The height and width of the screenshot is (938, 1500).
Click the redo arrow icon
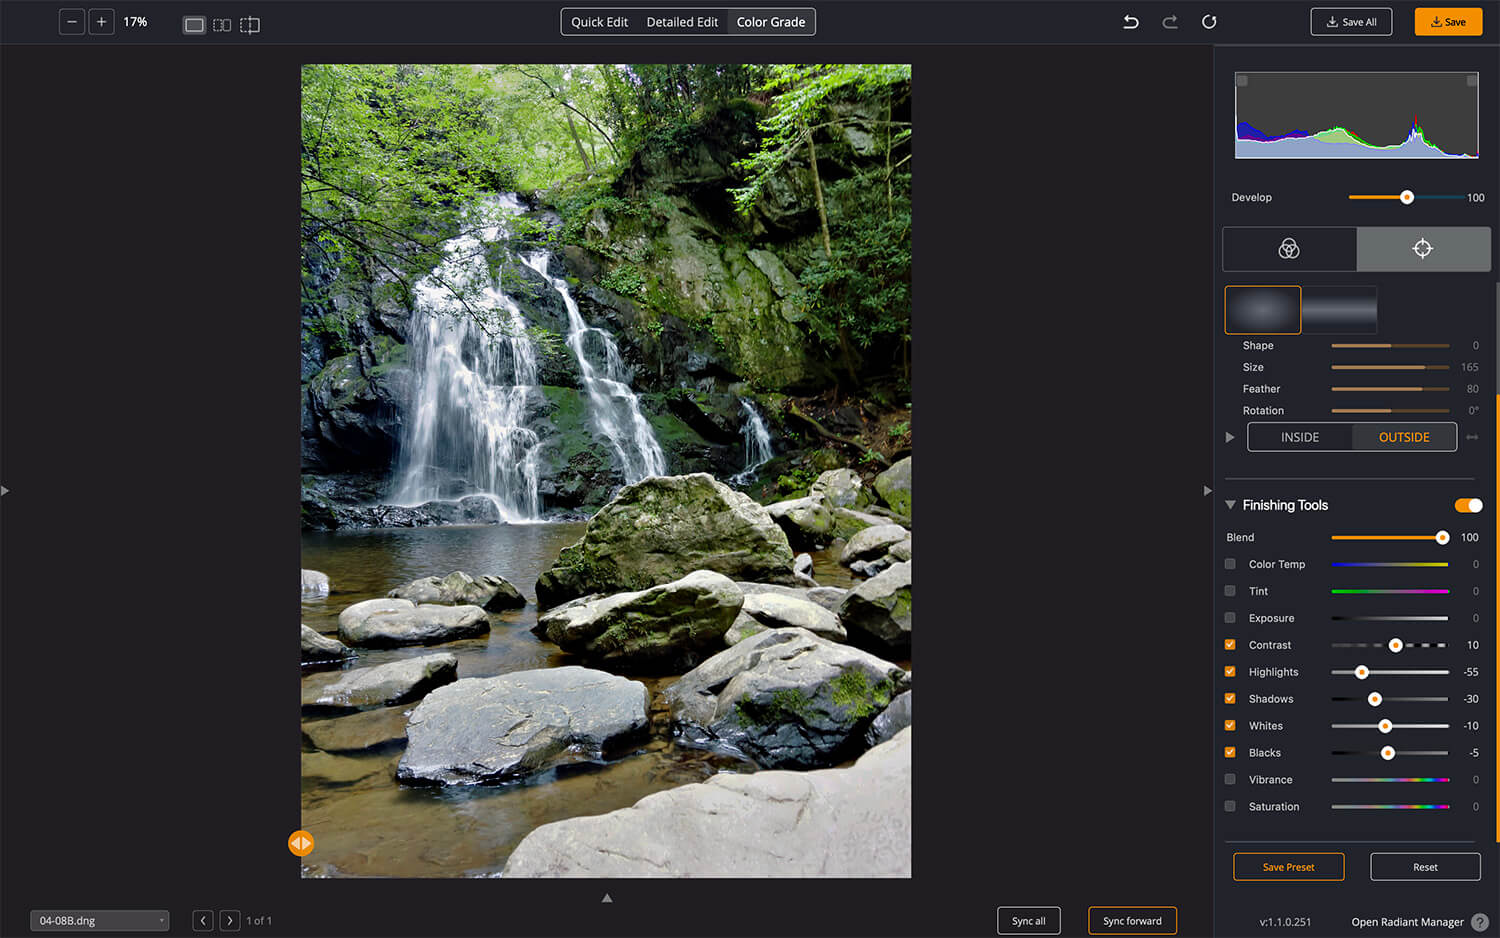1169,22
